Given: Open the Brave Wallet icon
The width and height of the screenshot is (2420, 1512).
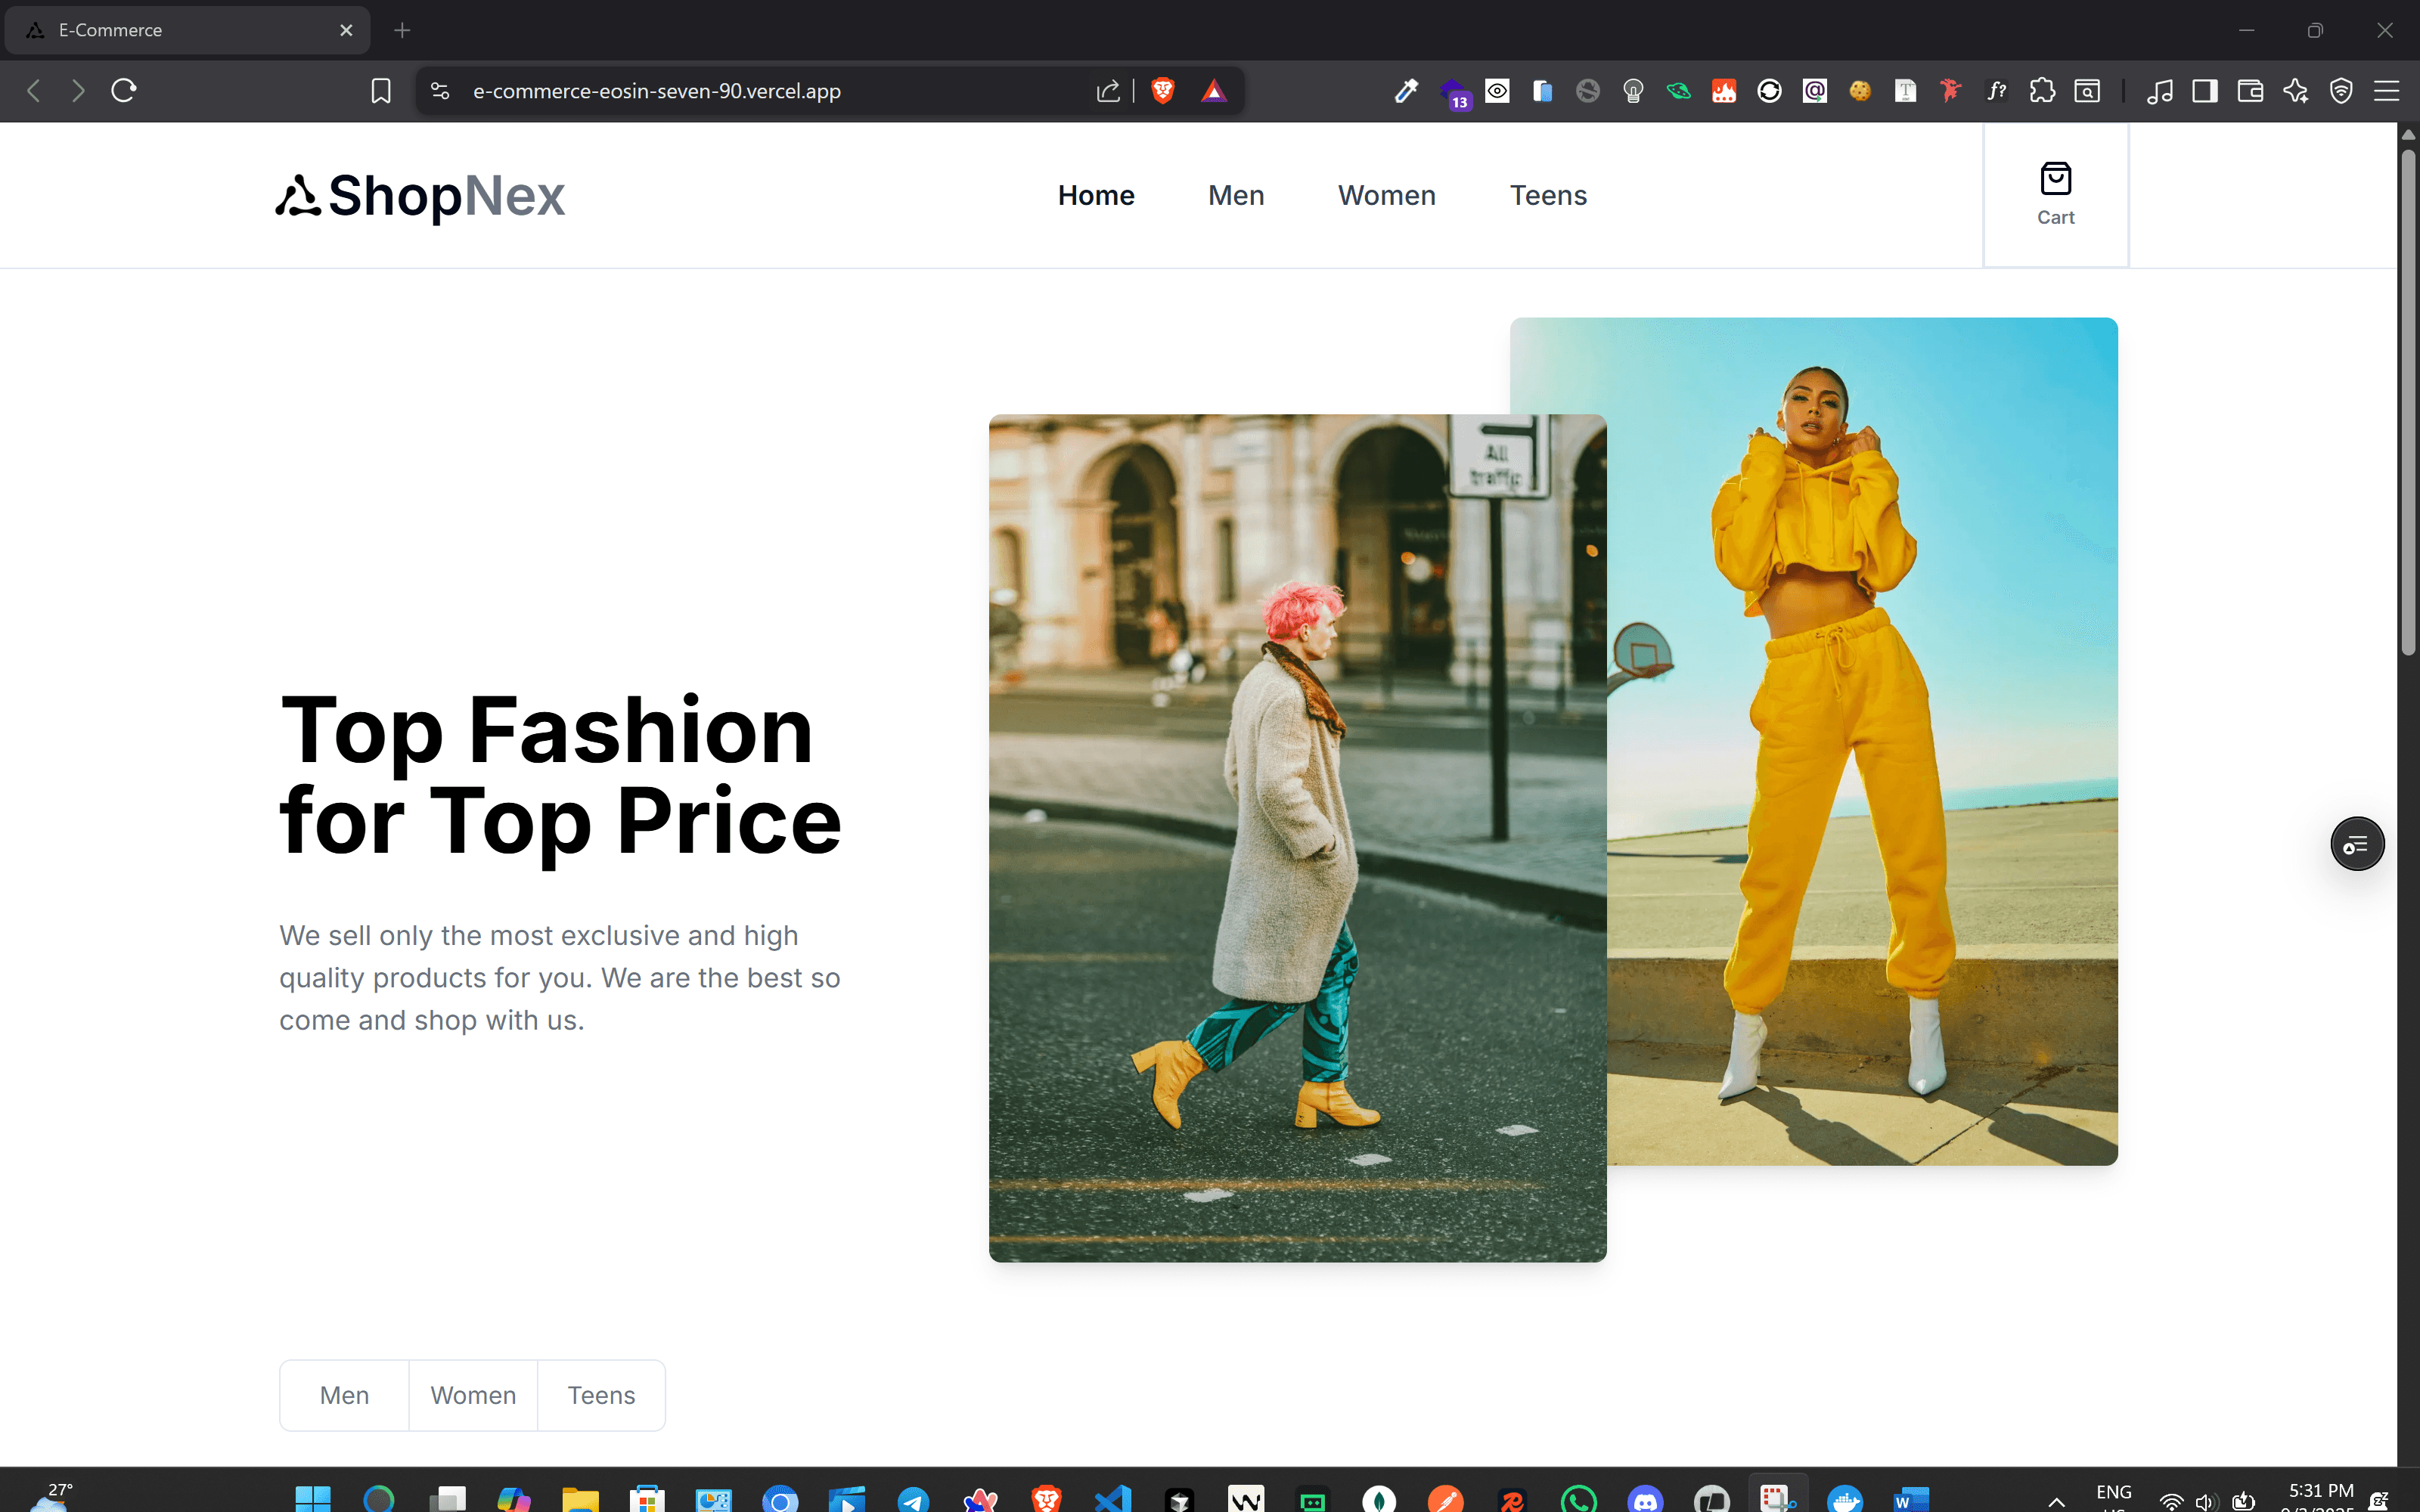Looking at the screenshot, I should pyautogui.click(x=2250, y=91).
